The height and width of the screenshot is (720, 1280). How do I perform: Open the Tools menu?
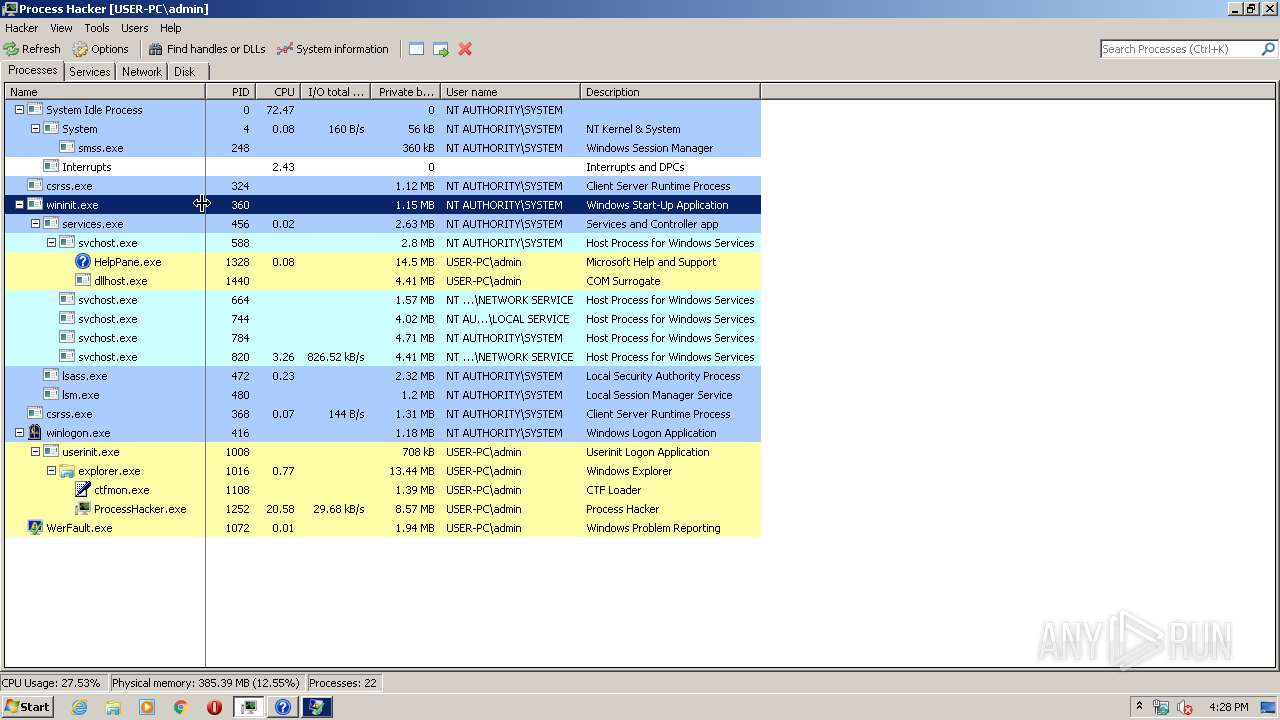[x=97, y=28]
